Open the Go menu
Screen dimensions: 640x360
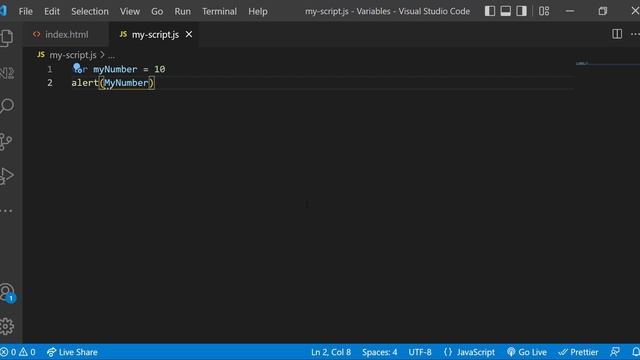point(157,11)
